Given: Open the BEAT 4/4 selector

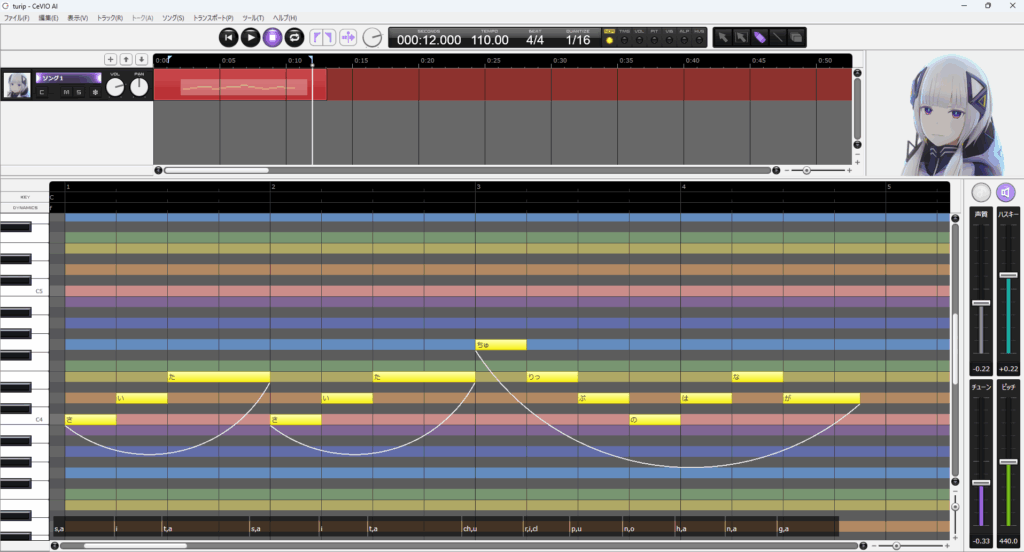Looking at the screenshot, I should [535, 40].
